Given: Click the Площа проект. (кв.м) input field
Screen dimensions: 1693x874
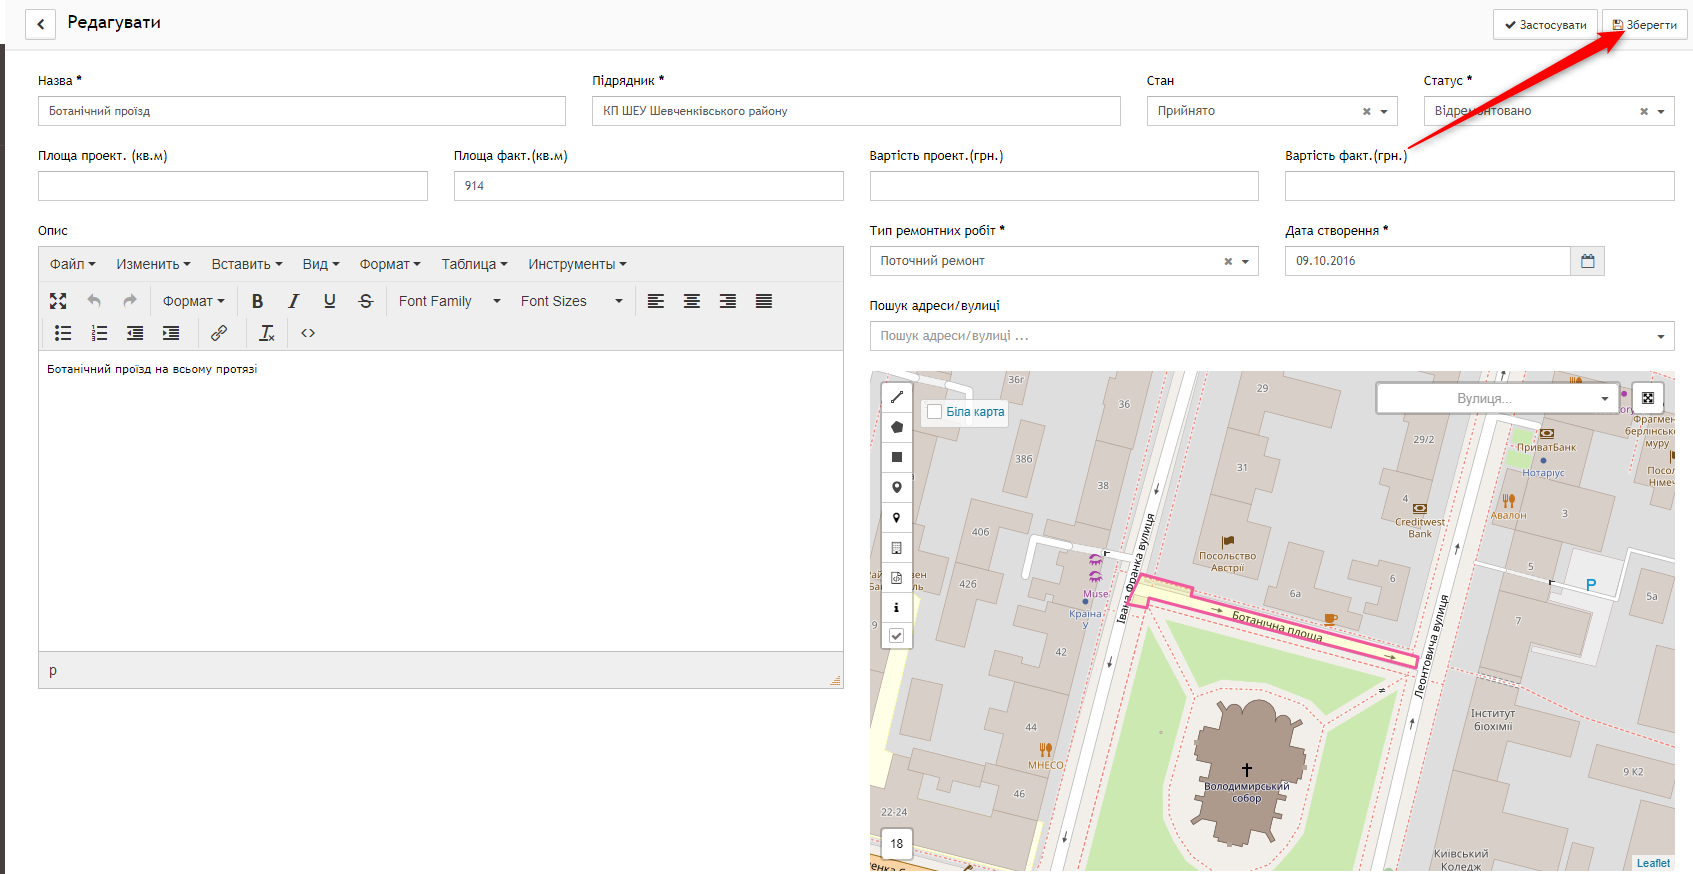Looking at the screenshot, I should (233, 186).
